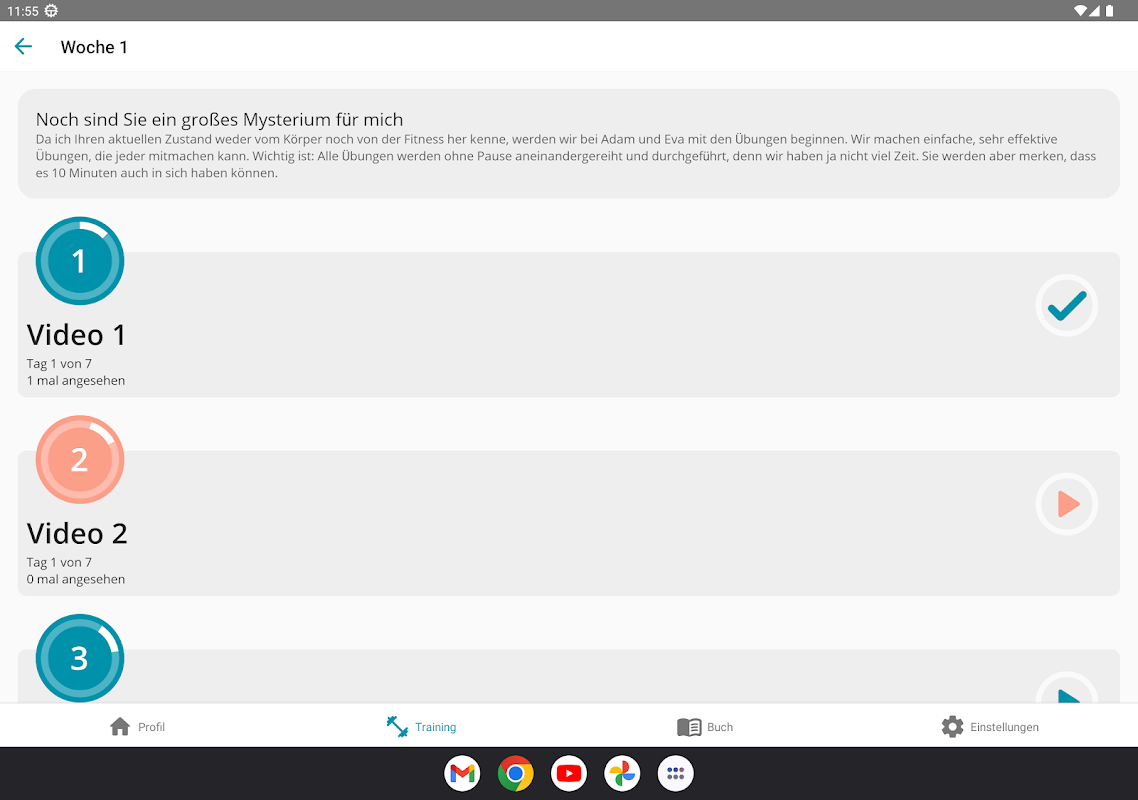Click the checkmark button on Video 1
This screenshot has width=1138, height=800.
click(1066, 306)
